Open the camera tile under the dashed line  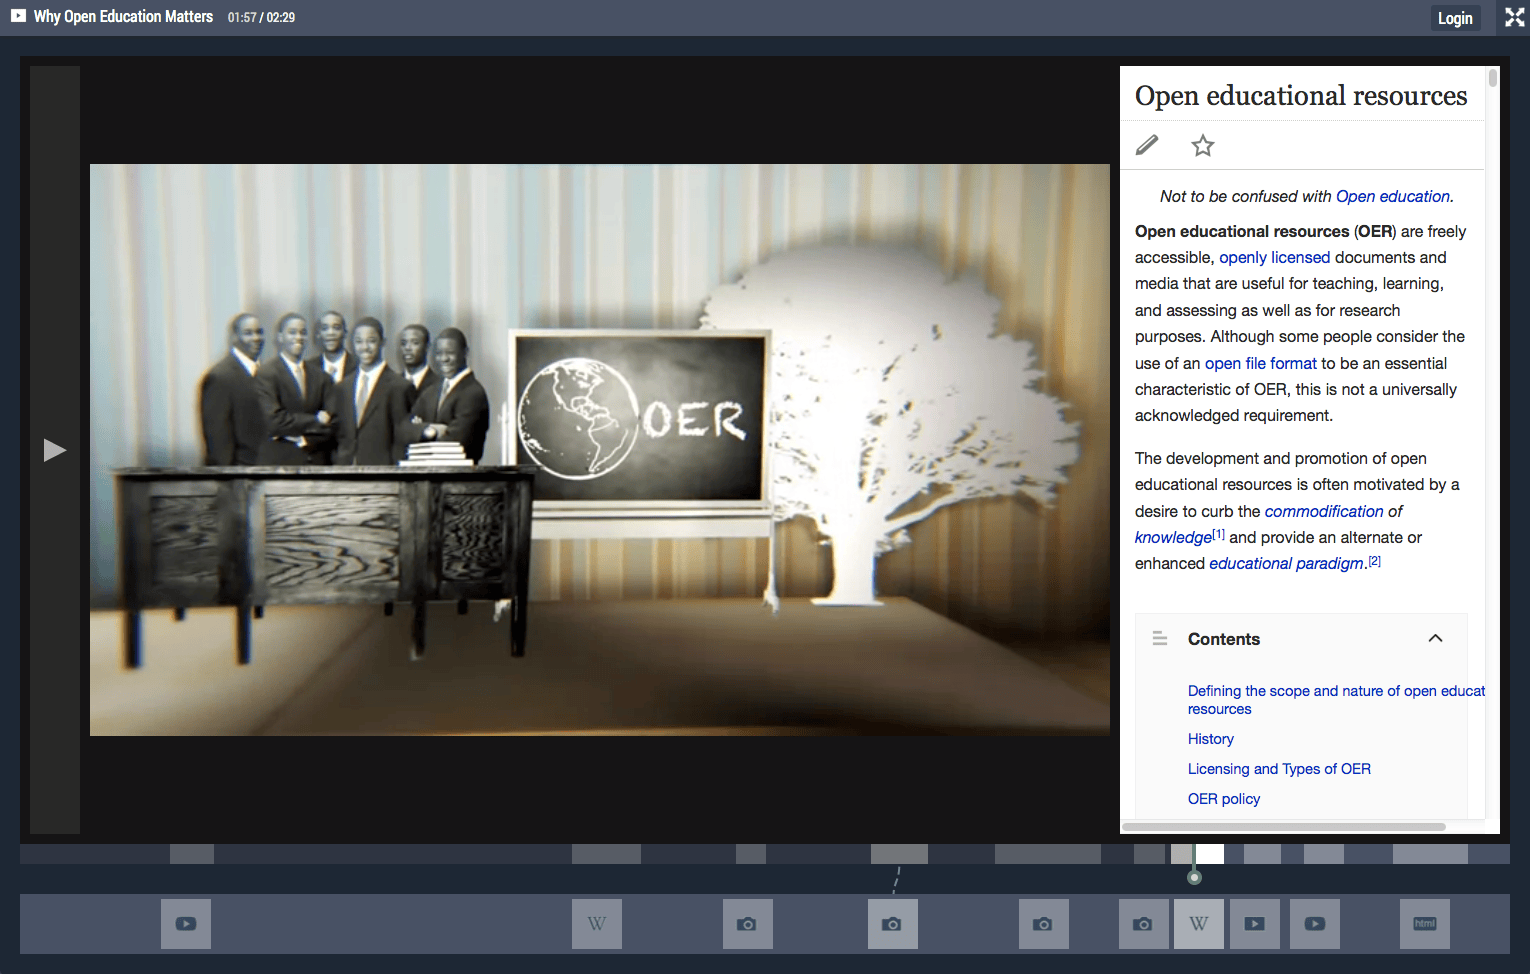[892, 924]
